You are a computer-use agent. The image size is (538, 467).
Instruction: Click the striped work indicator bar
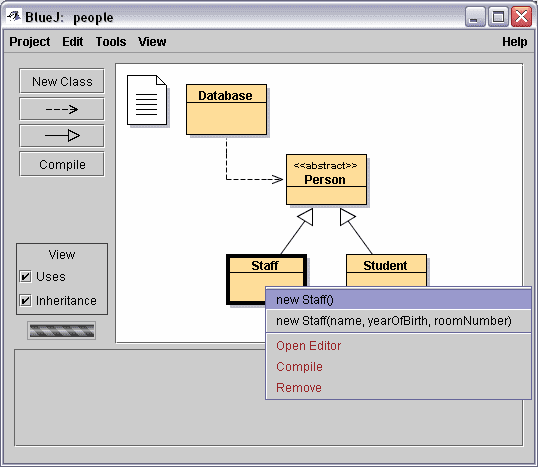pos(62,330)
